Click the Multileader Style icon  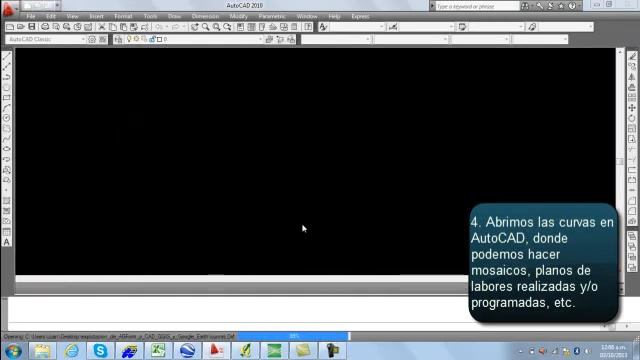click(x=532, y=27)
